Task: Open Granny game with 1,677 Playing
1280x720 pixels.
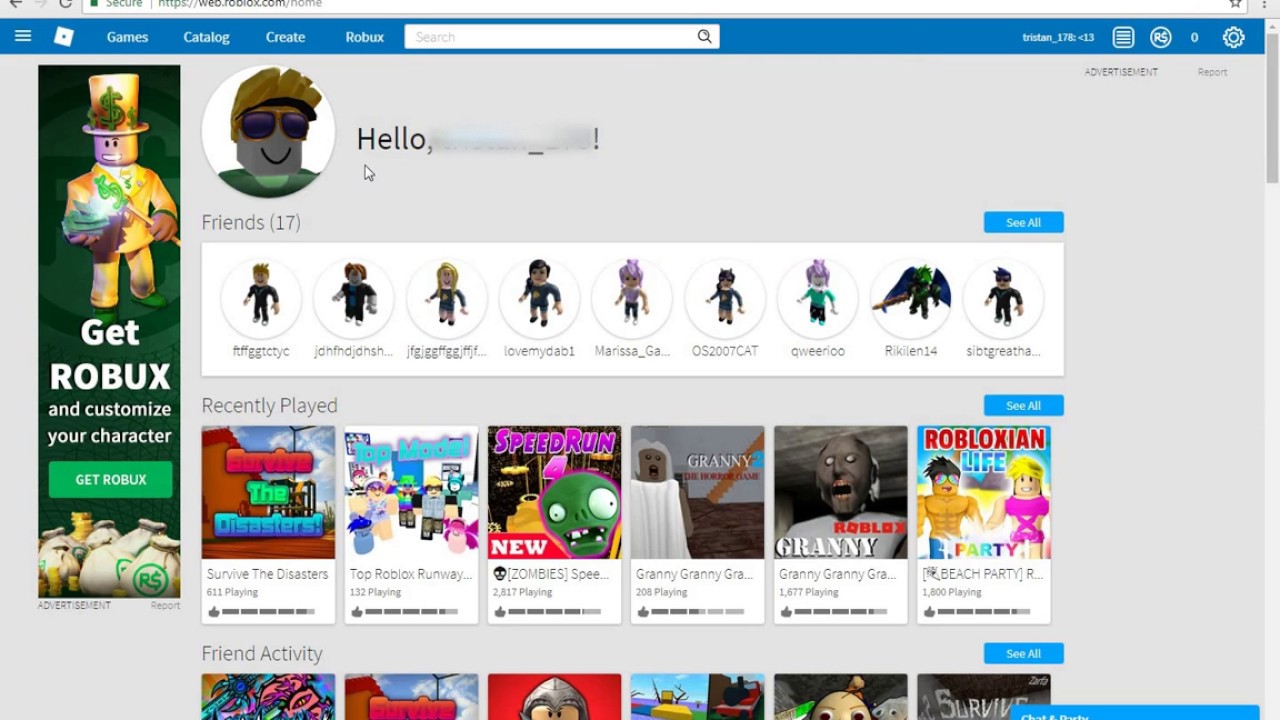Action: (x=840, y=492)
